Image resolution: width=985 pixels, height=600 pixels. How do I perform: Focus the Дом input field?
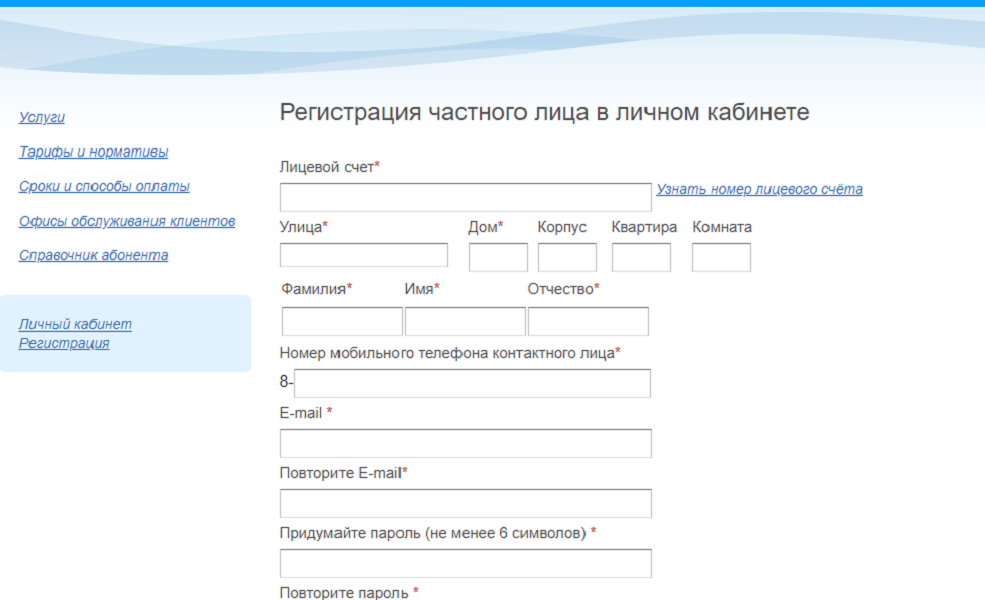pos(498,258)
